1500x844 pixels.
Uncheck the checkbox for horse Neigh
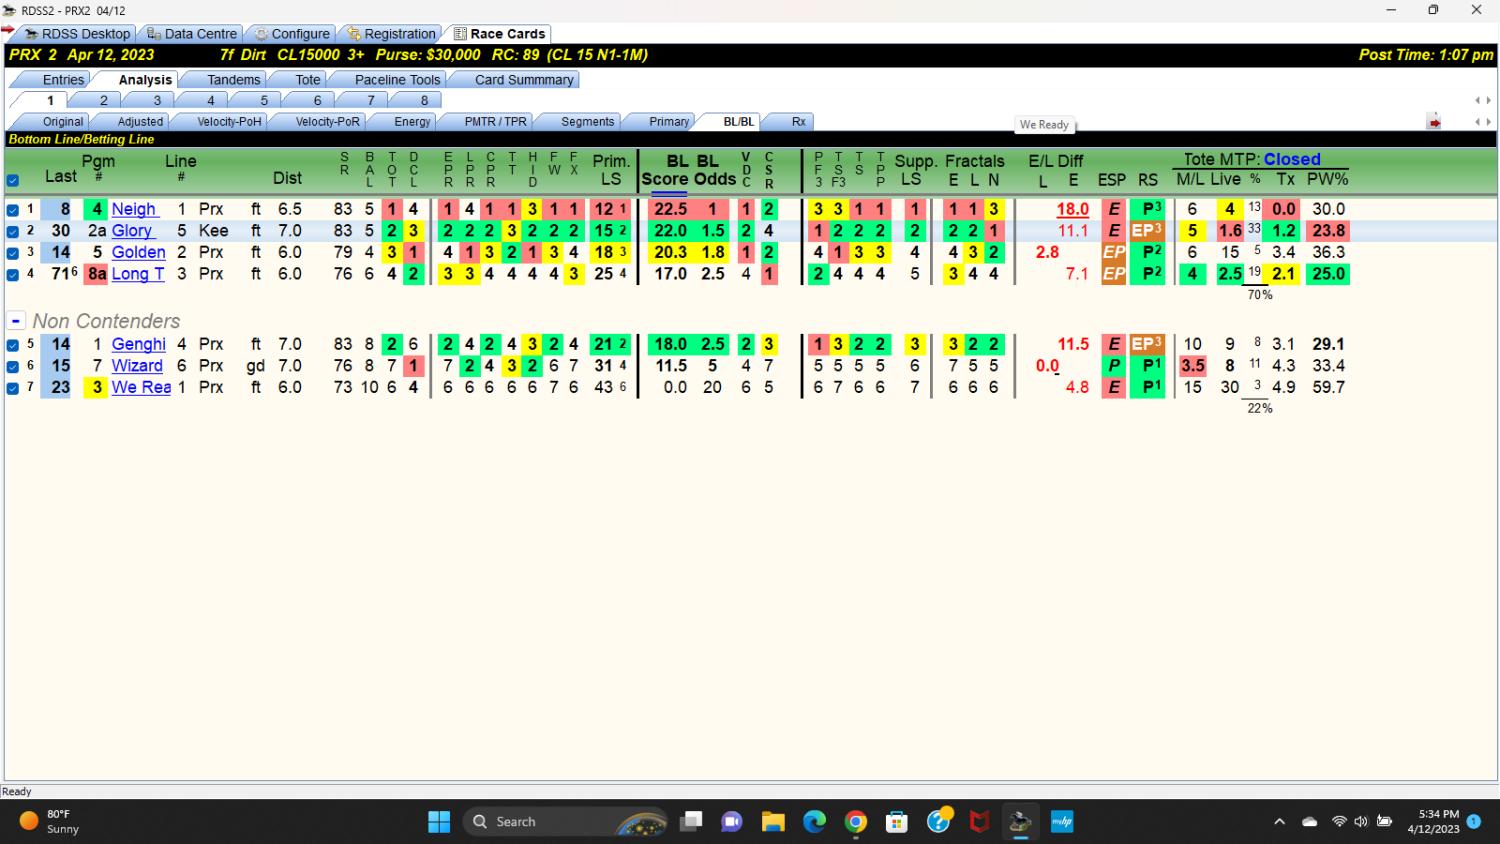pos(13,210)
